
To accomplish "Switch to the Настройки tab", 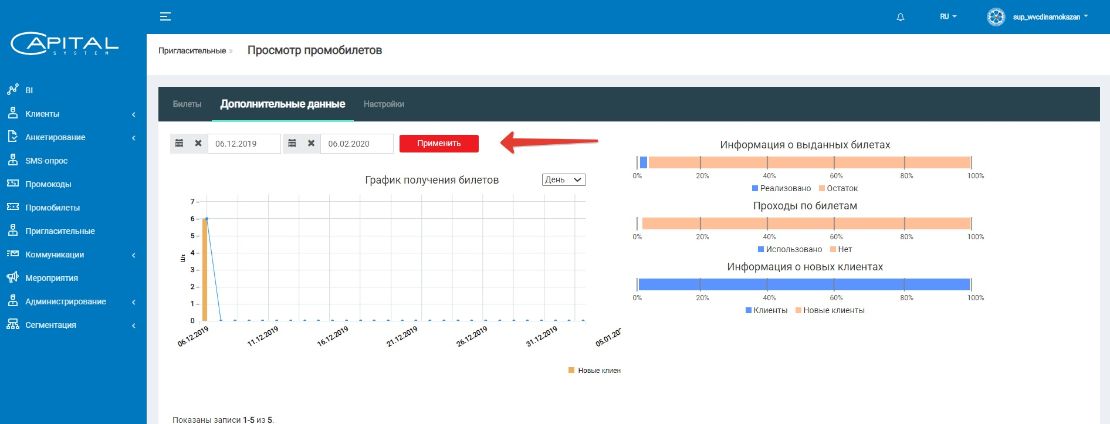I will click(384, 104).
